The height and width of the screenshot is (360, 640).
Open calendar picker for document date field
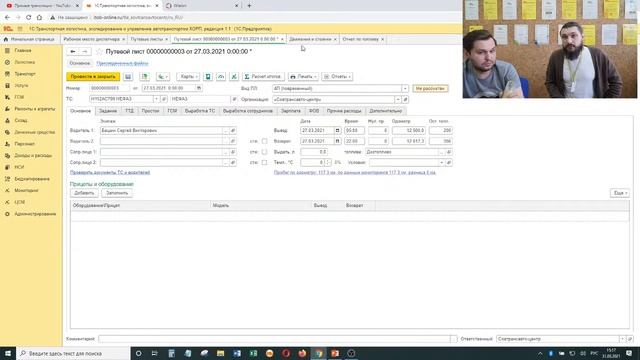[199, 88]
